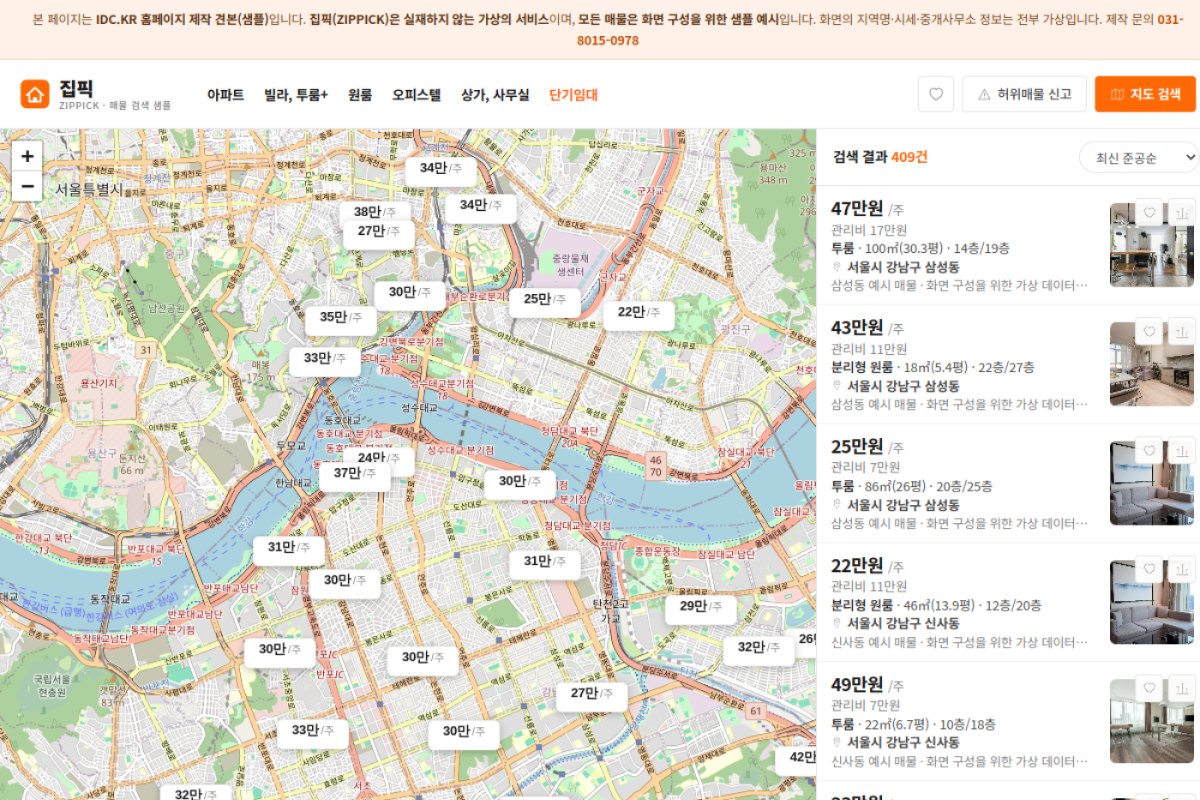Click '투룸 · 22㎡(6.7평) · 10층/18층' details
The height and width of the screenshot is (800, 1200).
click(913, 724)
